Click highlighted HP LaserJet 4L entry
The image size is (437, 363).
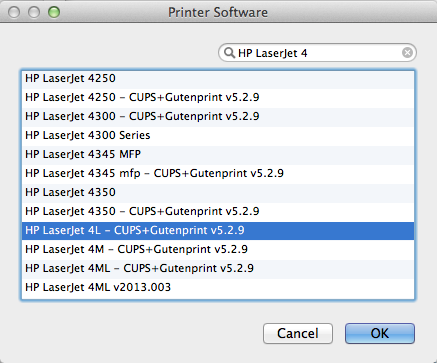(x=218, y=230)
